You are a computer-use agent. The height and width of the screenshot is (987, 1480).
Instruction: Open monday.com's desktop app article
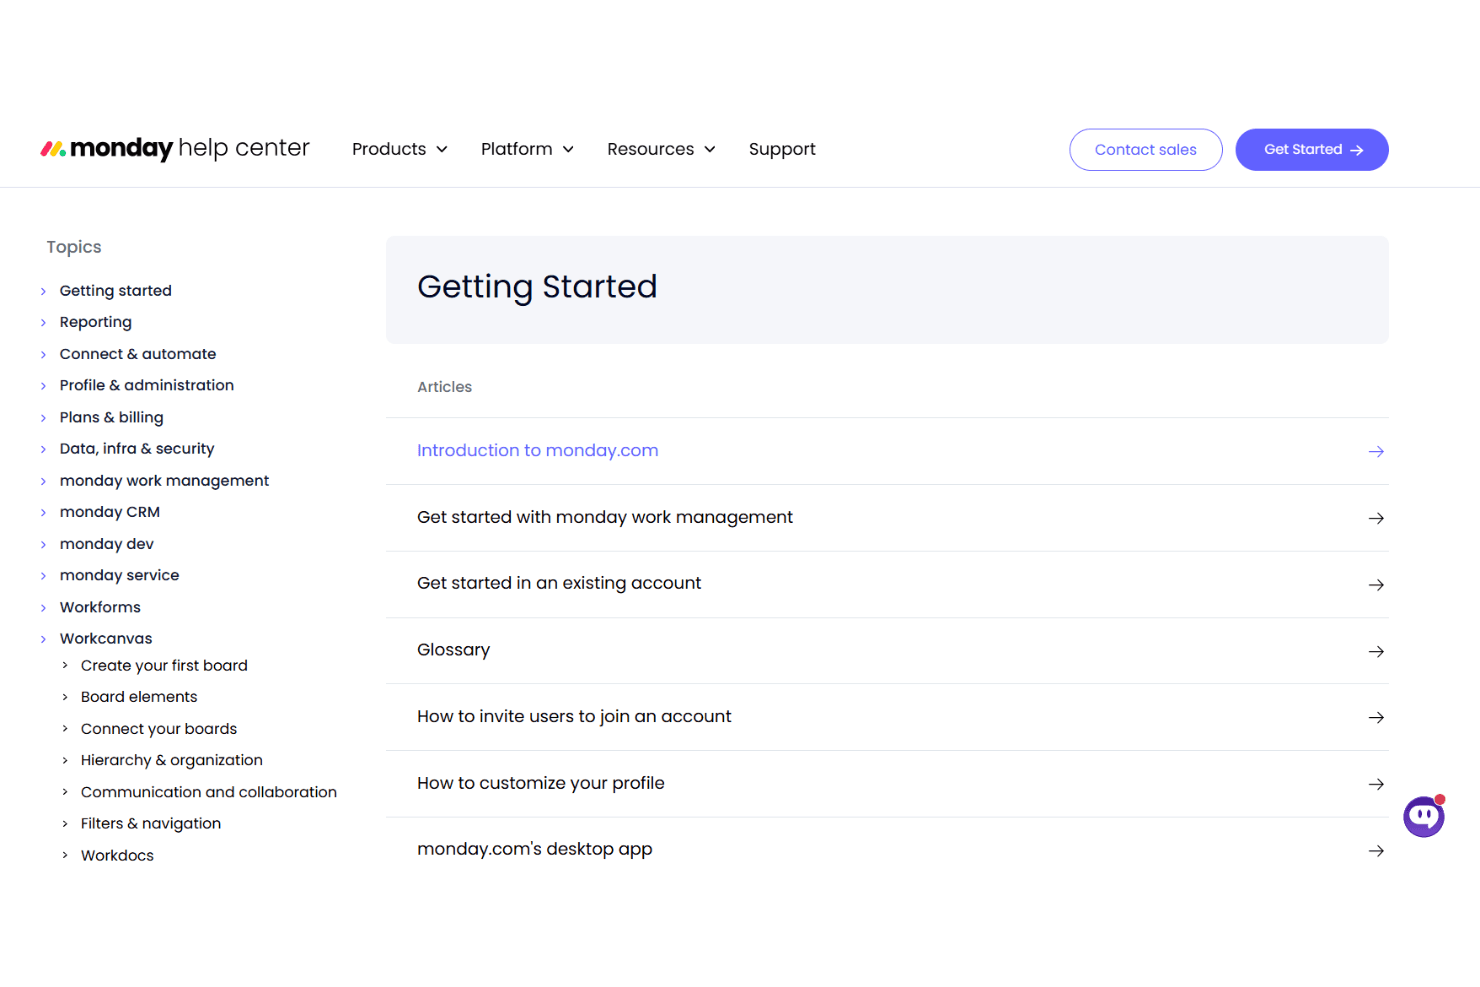pyautogui.click(x=535, y=850)
